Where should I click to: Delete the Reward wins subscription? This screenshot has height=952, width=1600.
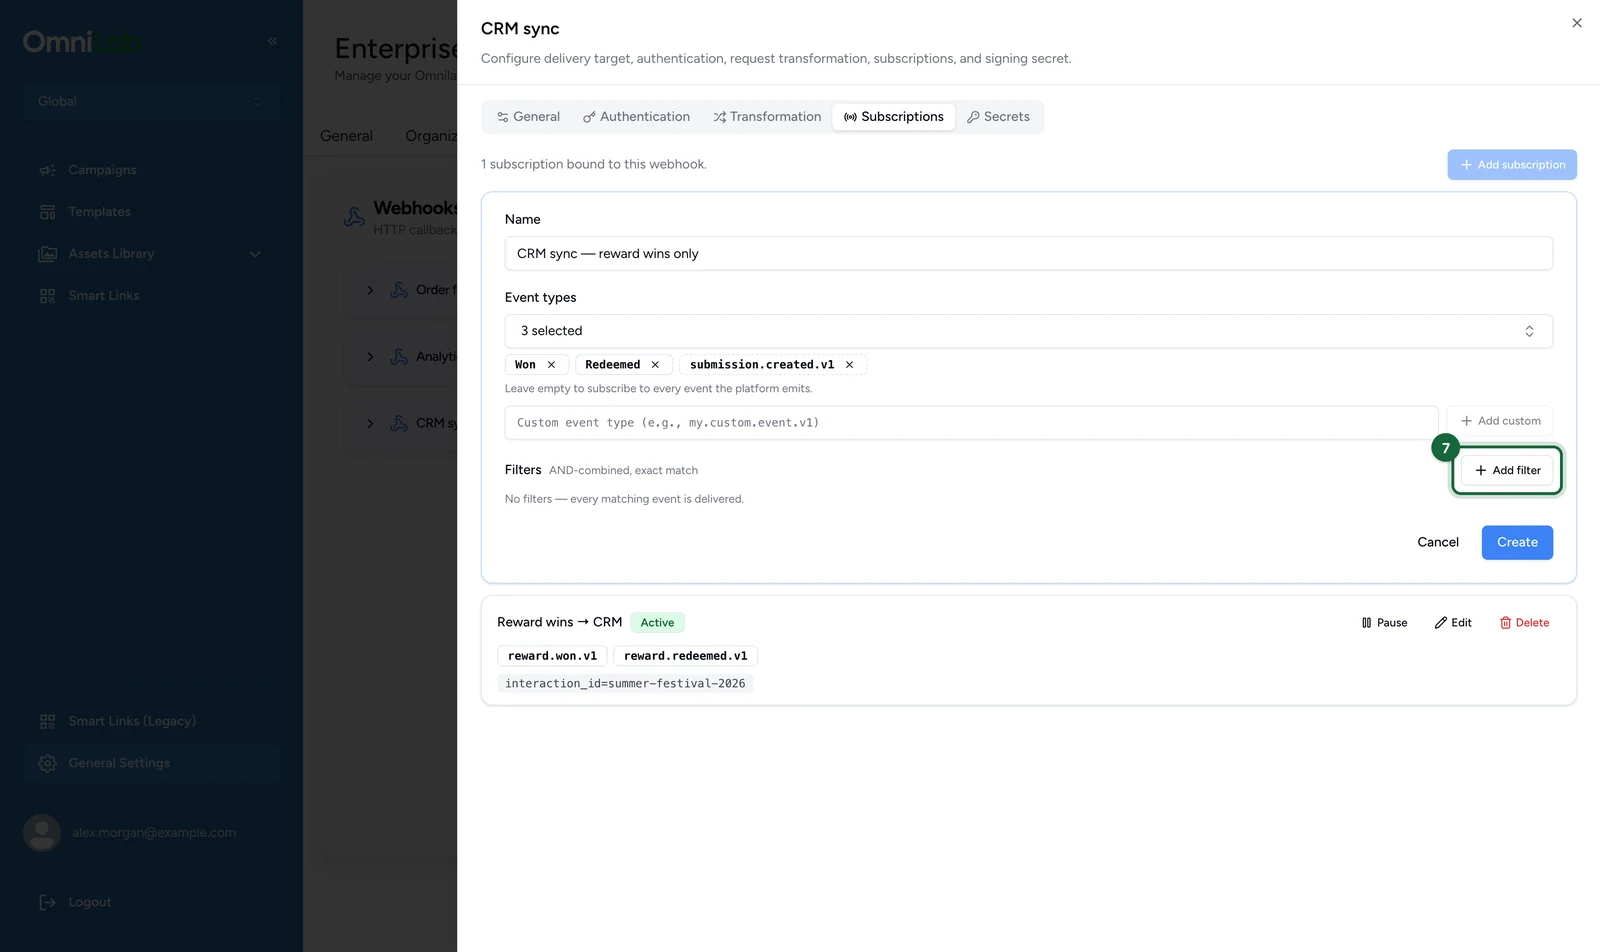click(x=1524, y=623)
